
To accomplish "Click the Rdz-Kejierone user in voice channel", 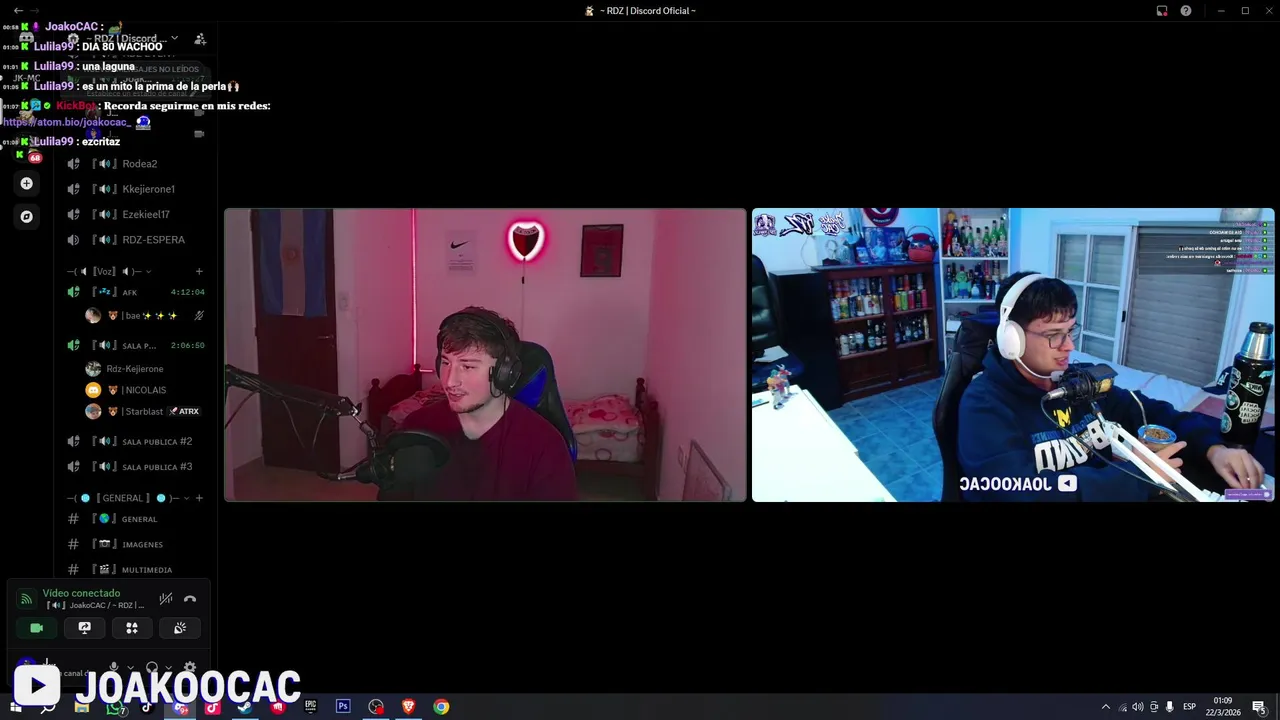I will tap(146, 369).
